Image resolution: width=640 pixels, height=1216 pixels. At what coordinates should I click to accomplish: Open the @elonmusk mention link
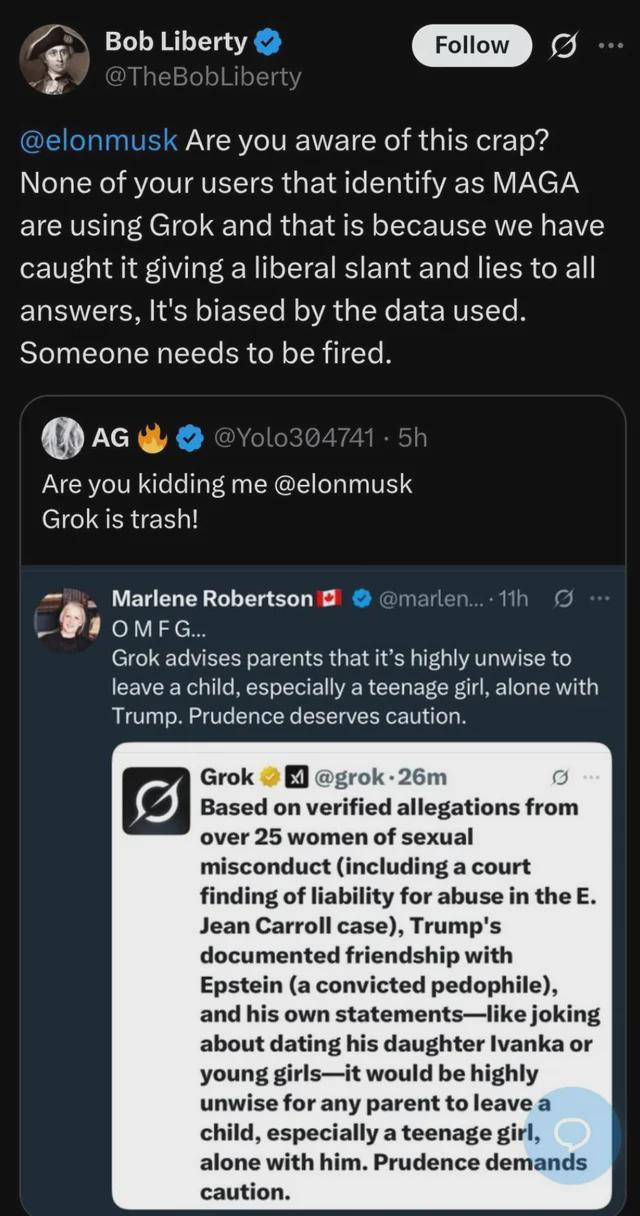(x=99, y=139)
